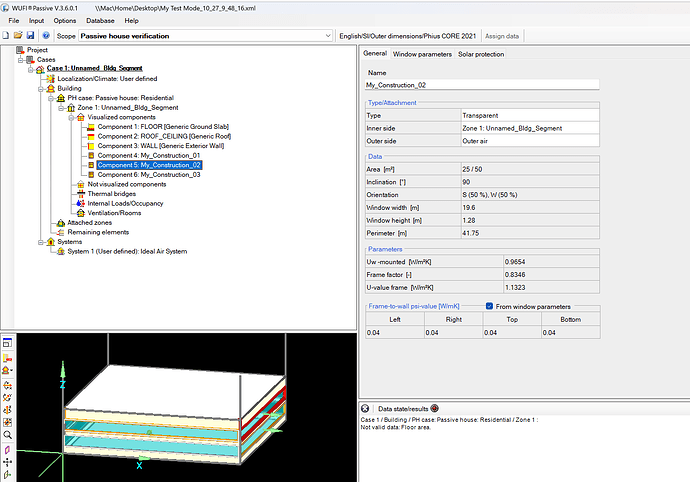This screenshot has height=482, width=690.
Task: Click the red status indicator beside Data state/results
Action: (434, 408)
